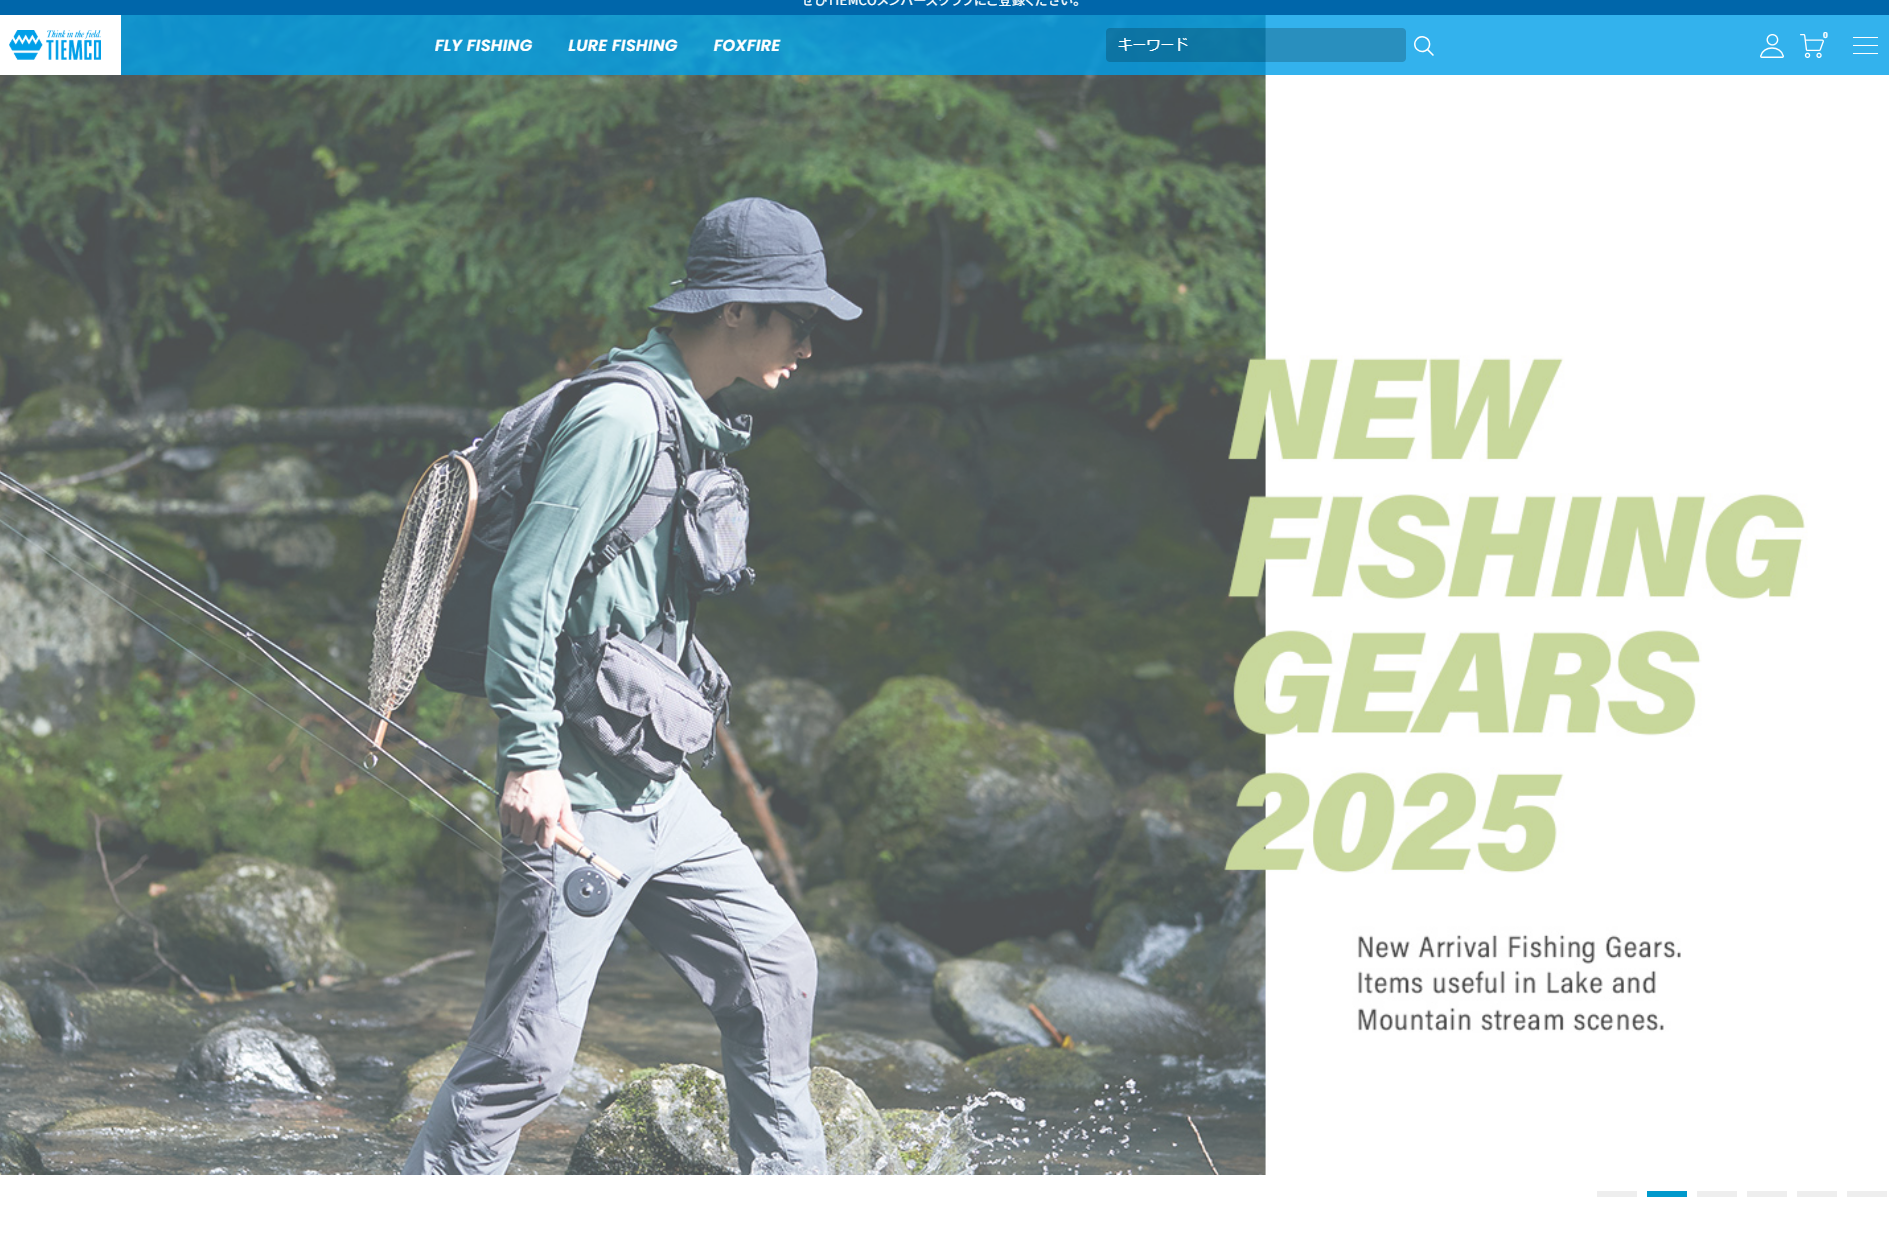
Task: Expand the hamburger menu
Action: coord(1864,45)
